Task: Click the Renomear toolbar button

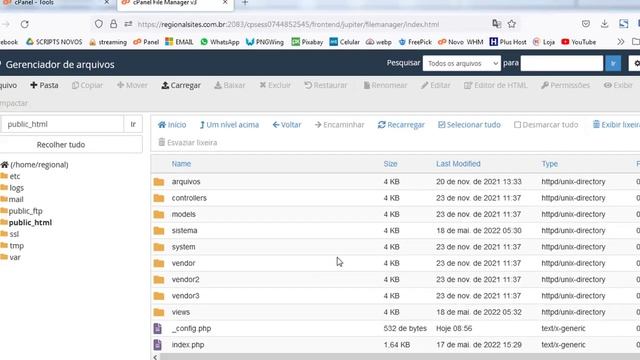Action: point(385,85)
